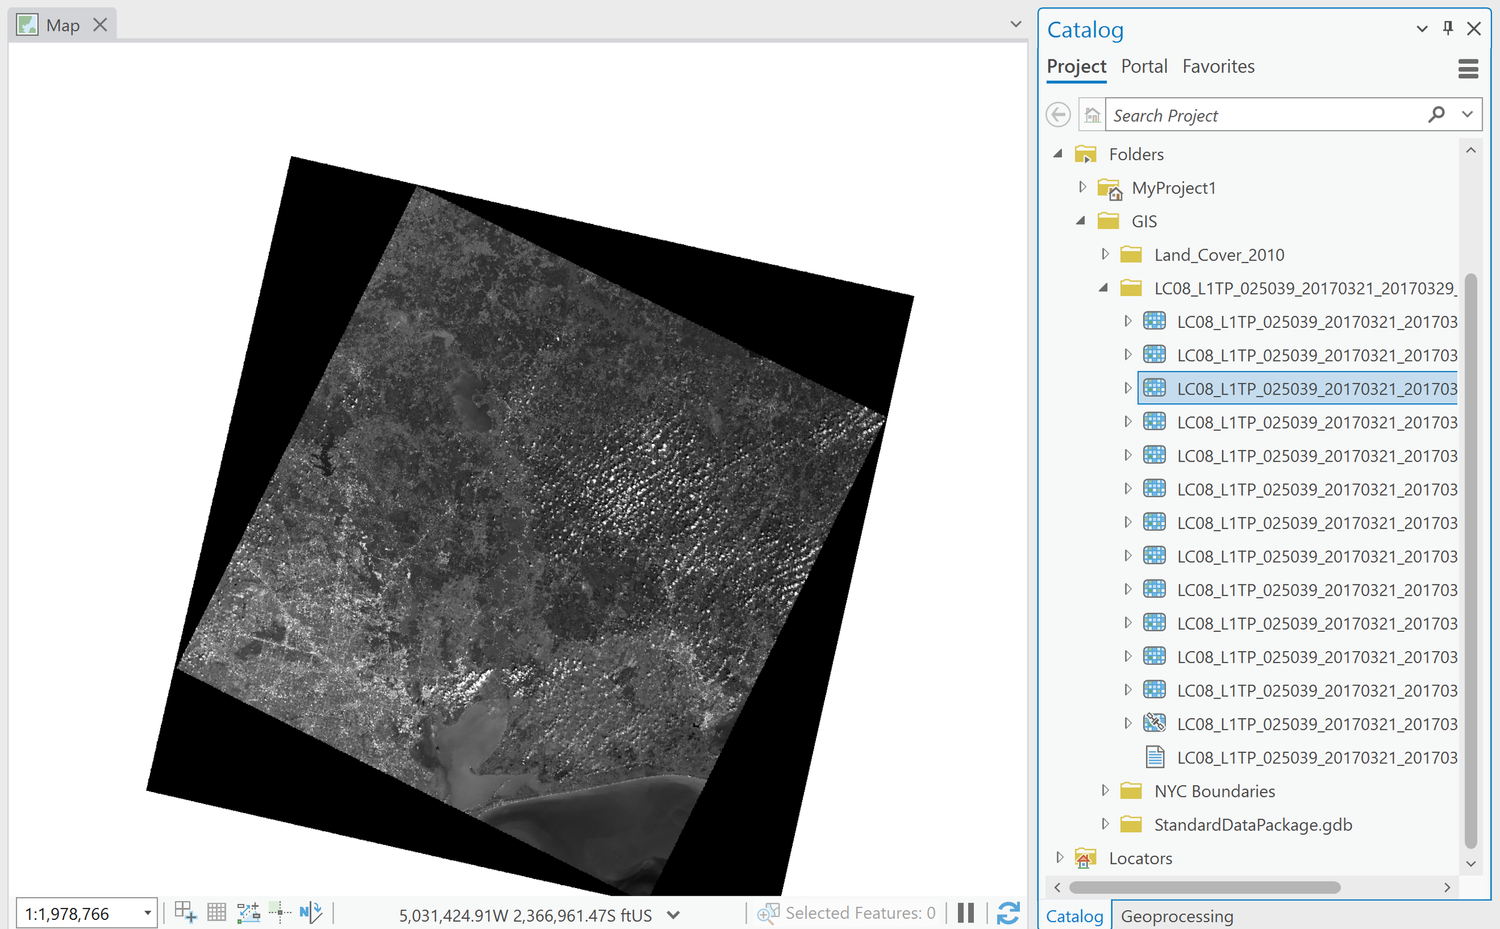1500x929 pixels.
Task: Switch to the Geoprocessing tab
Action: pyautogui.click(x=1177, y=915)
